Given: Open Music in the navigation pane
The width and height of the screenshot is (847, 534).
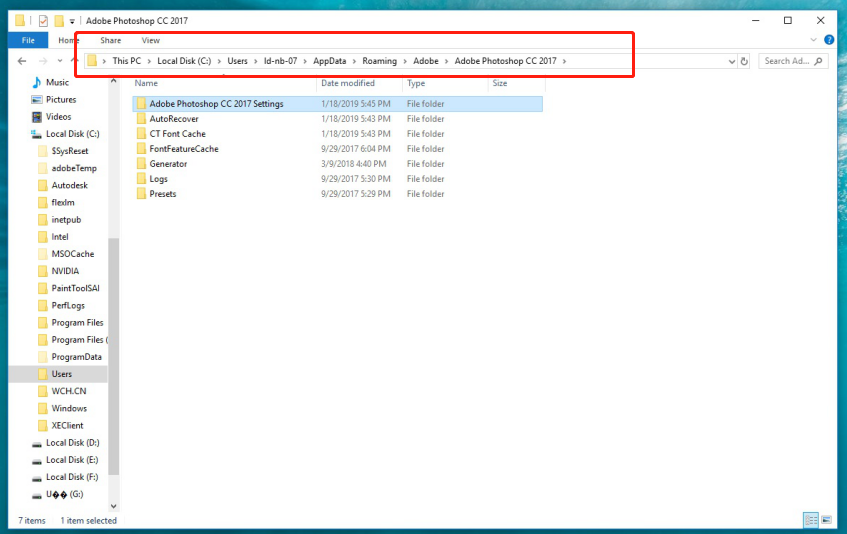Looking at the screenshot, I should [57, 83].
